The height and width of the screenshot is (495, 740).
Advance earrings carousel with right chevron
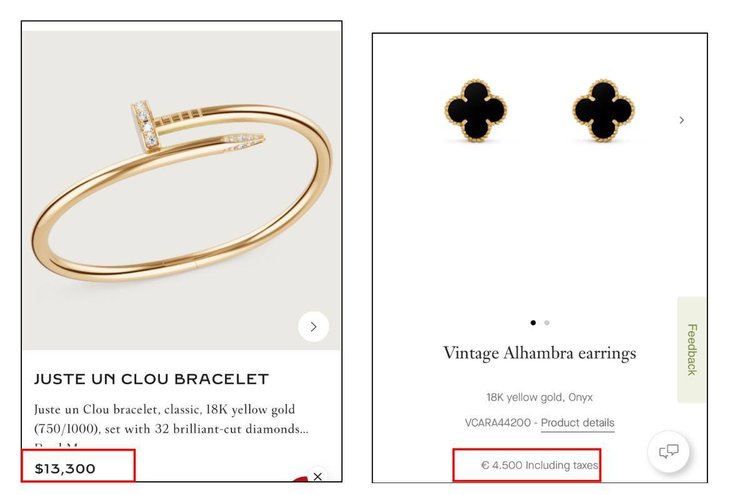coord(681,120)
